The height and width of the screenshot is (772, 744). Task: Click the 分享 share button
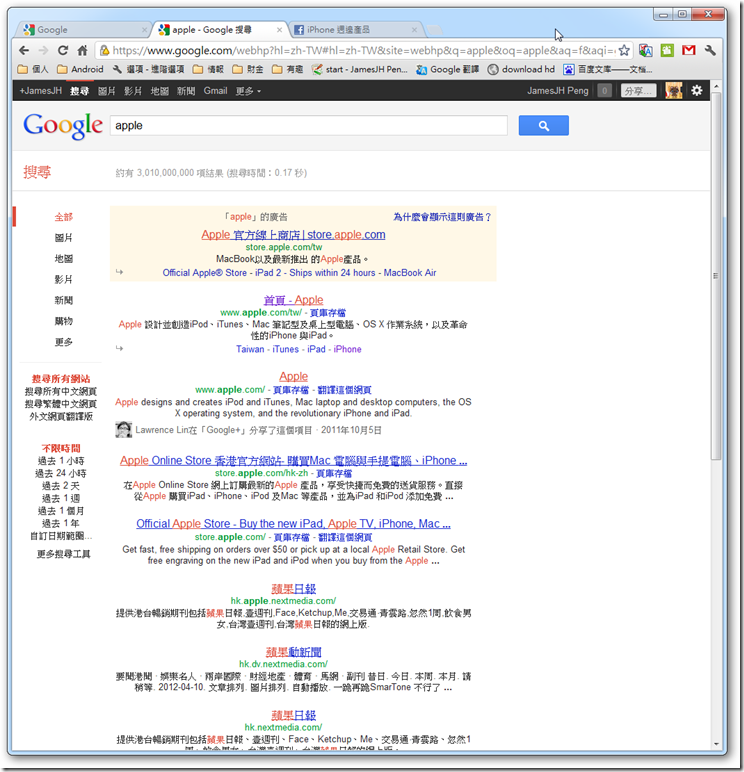[638, 91]
